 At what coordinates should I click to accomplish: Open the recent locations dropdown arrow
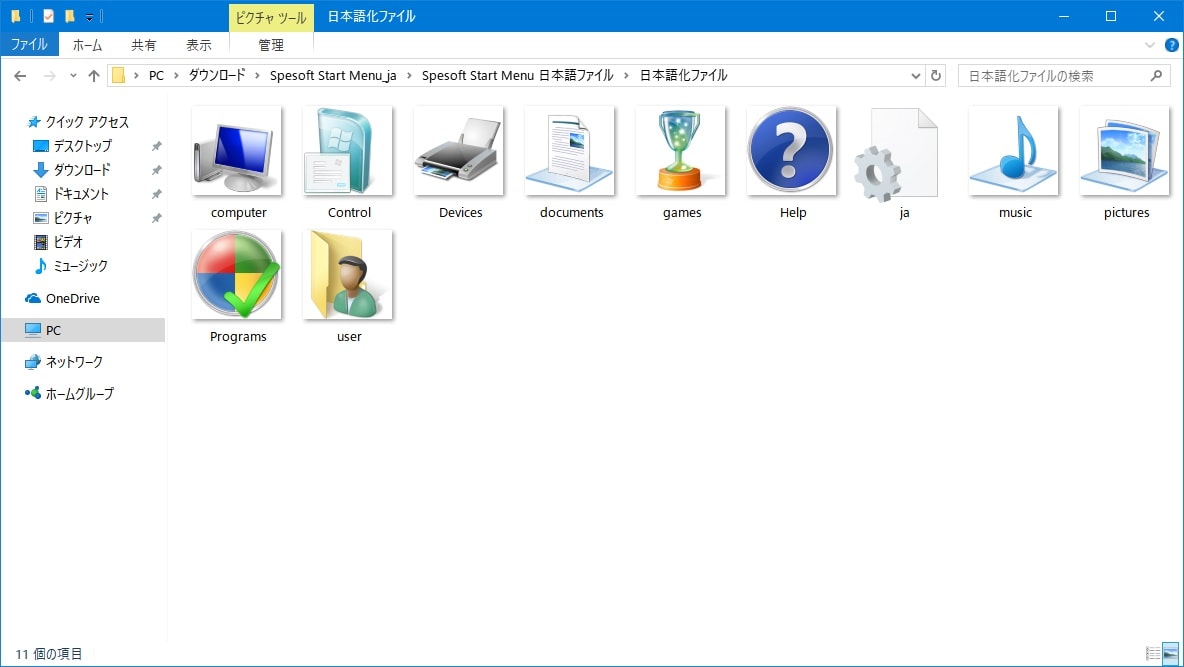tap(72, 76)
